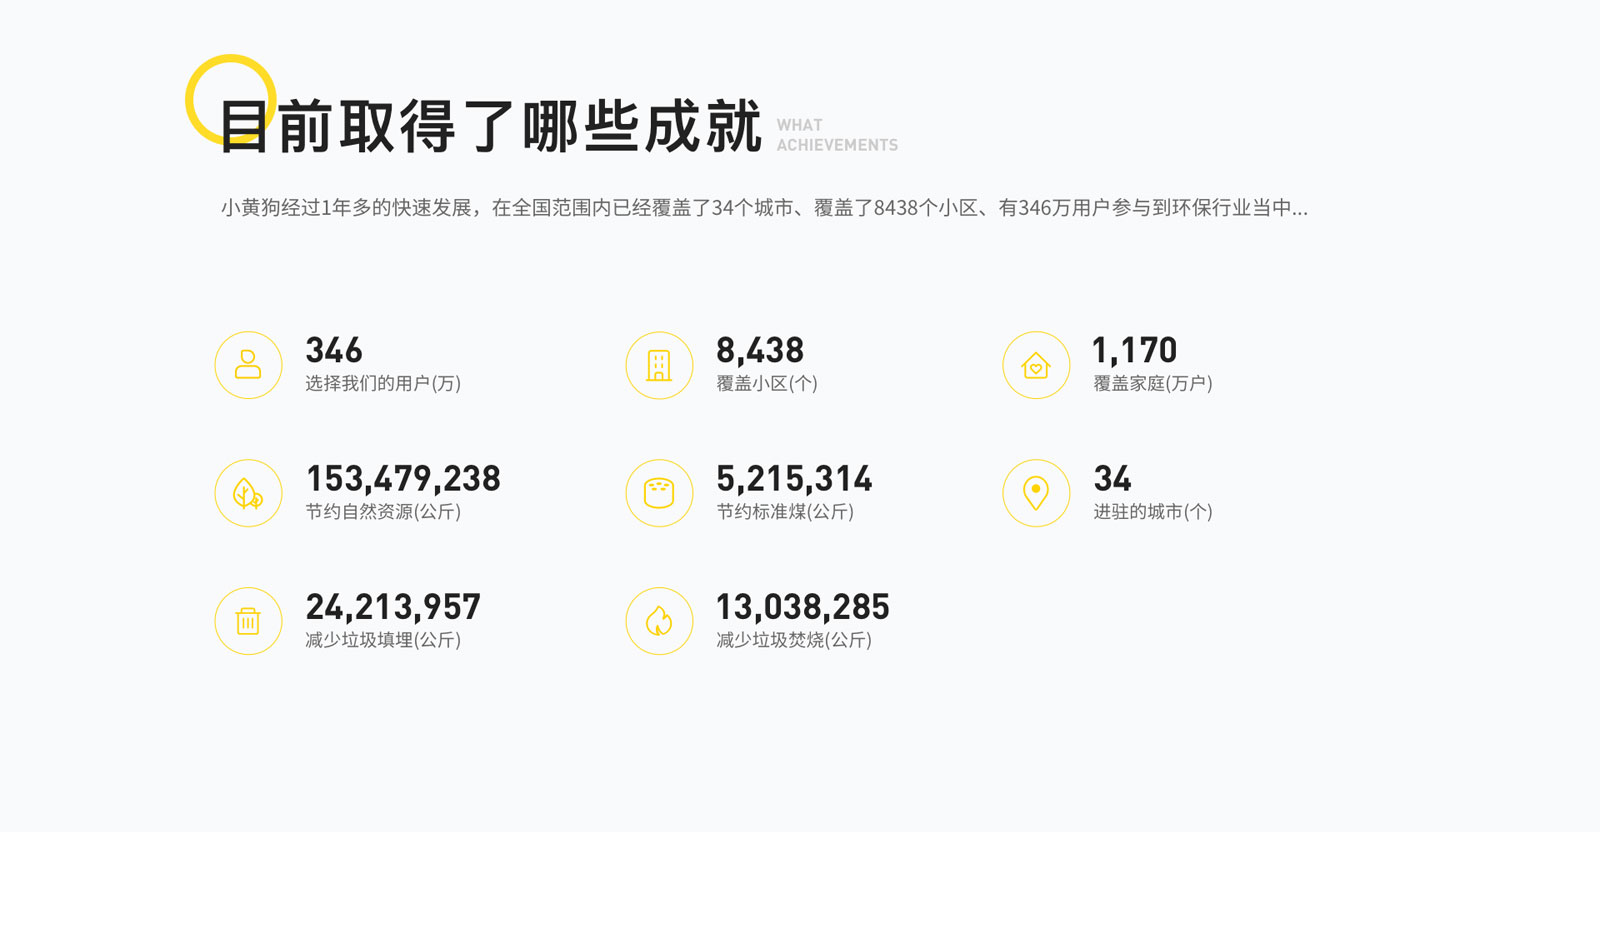Image resolution: width=1600 pixels, height=938 pixels.
Task: Click the WHAT ACHIEVEMENTS subtitle text
Action: click(x=837, y=135)
